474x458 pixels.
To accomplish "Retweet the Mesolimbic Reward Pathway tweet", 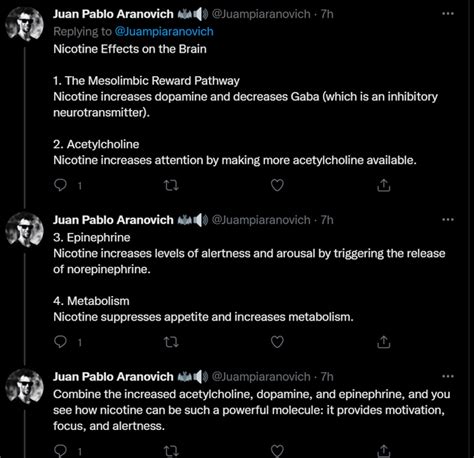I will tap(172, 185).
